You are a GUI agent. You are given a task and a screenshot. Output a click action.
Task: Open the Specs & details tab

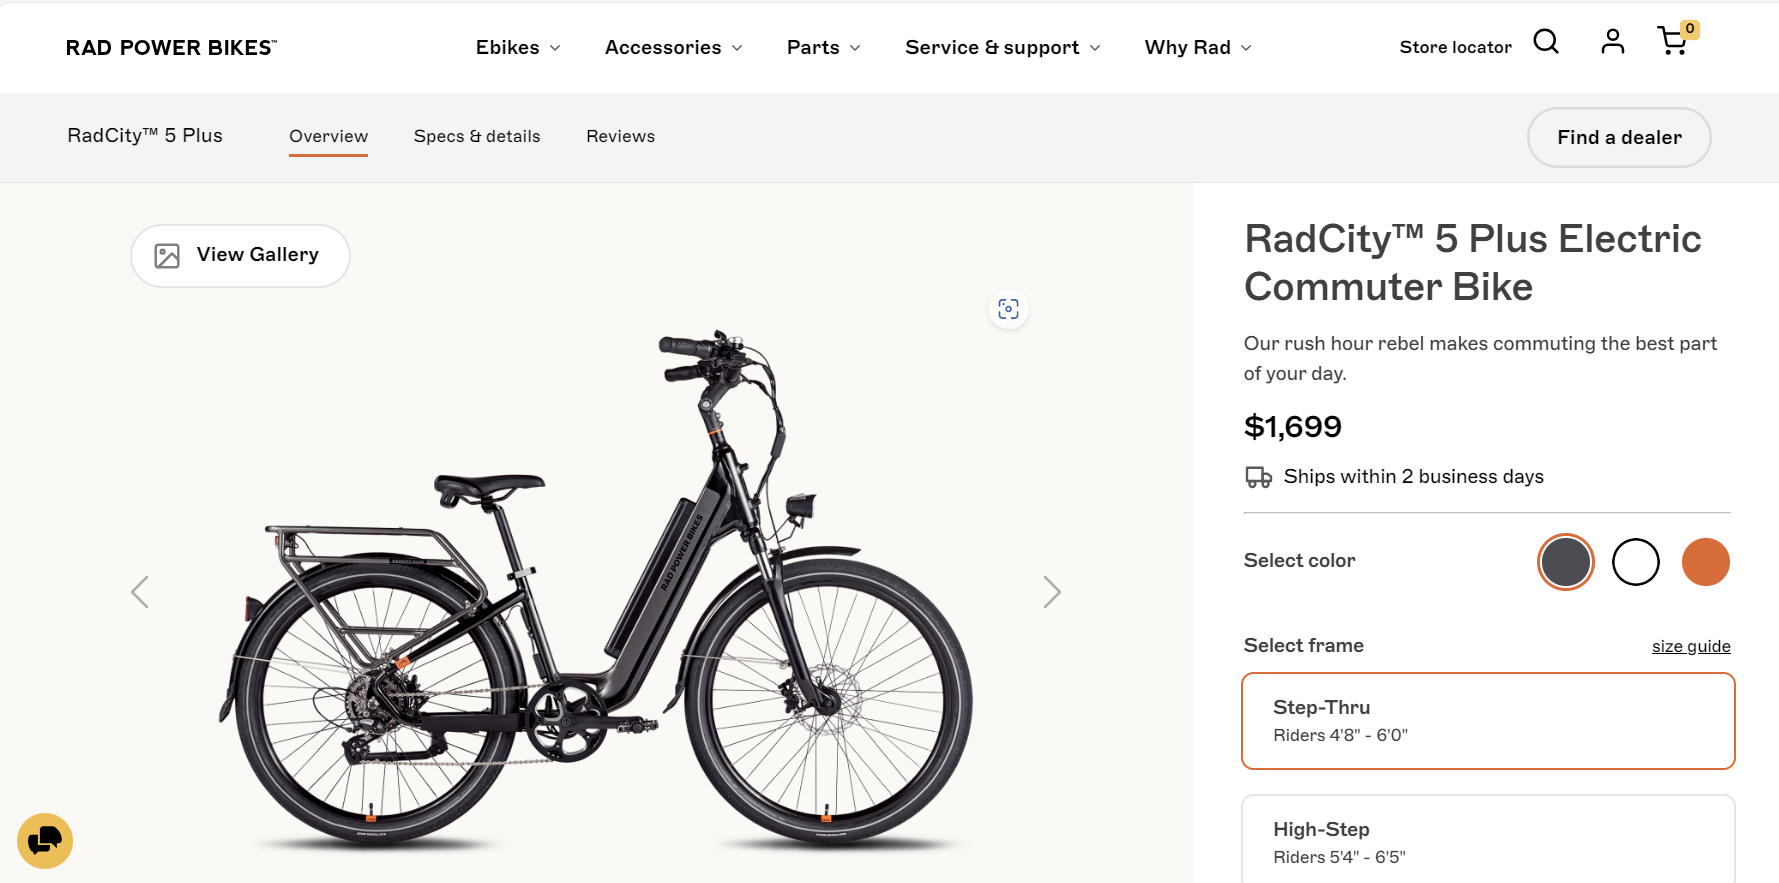(477, 136)
